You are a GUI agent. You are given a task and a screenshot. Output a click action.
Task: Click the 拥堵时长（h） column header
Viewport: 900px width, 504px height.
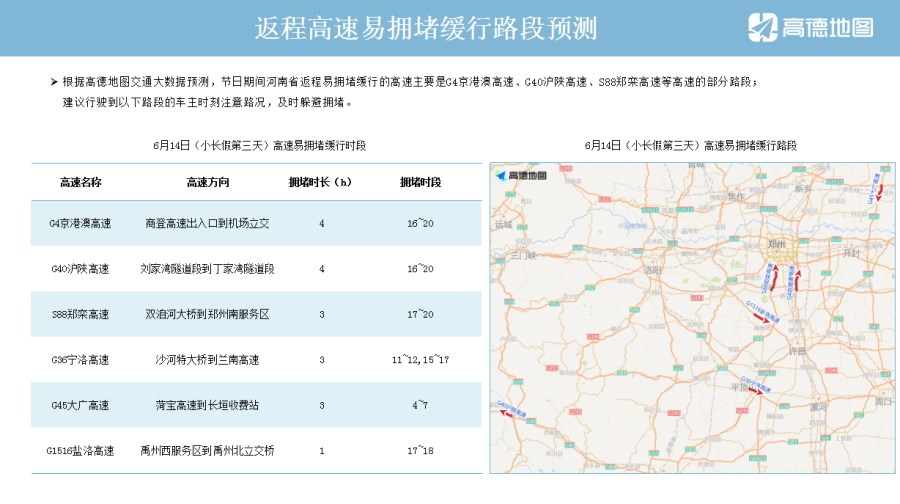point(320,182)
